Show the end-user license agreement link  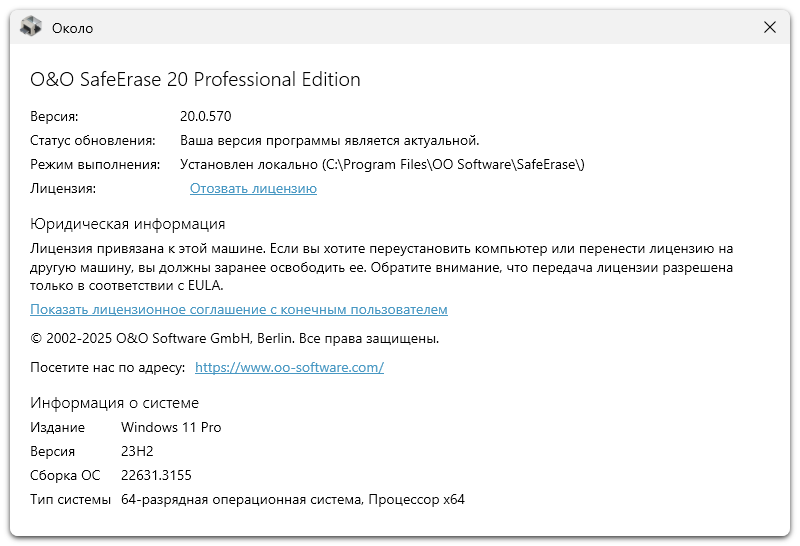tap(239, 309)
